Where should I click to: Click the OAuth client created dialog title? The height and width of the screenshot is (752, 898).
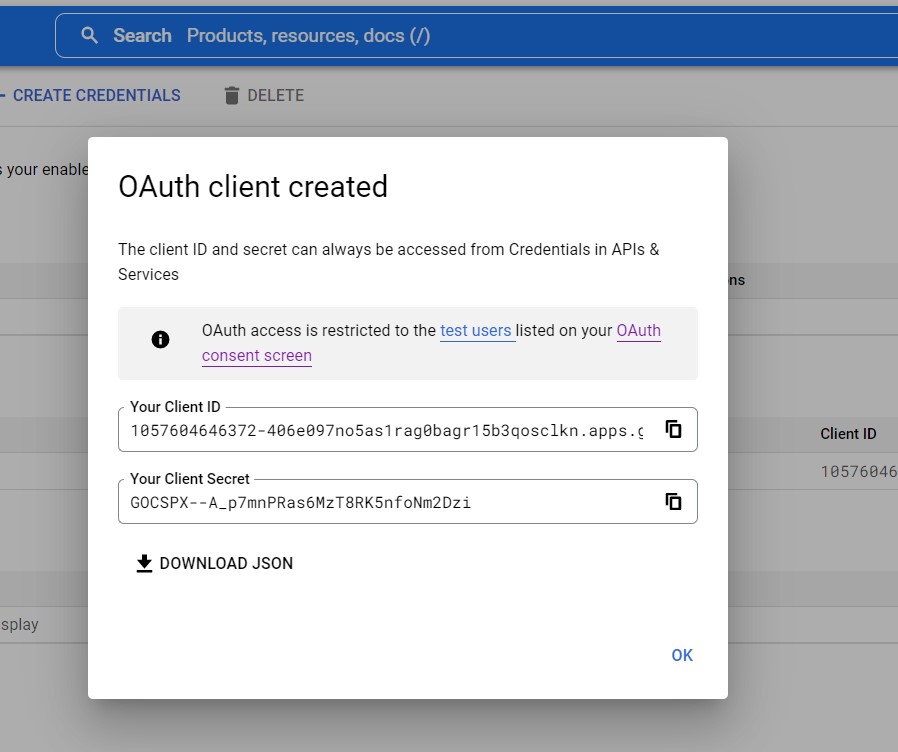pos(253,186)
